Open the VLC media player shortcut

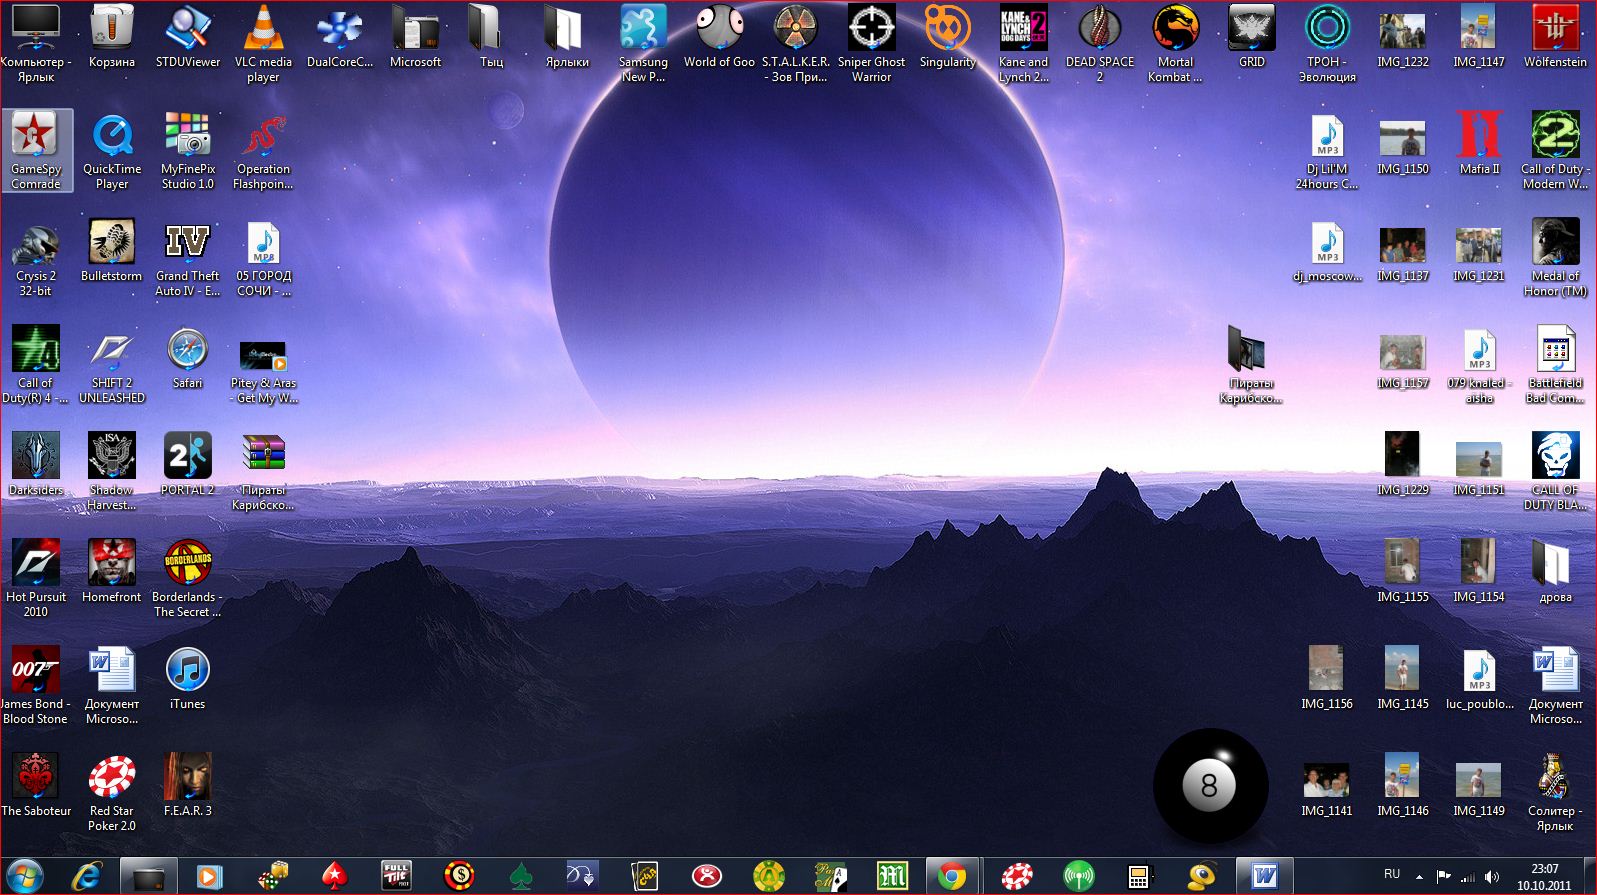263,30
